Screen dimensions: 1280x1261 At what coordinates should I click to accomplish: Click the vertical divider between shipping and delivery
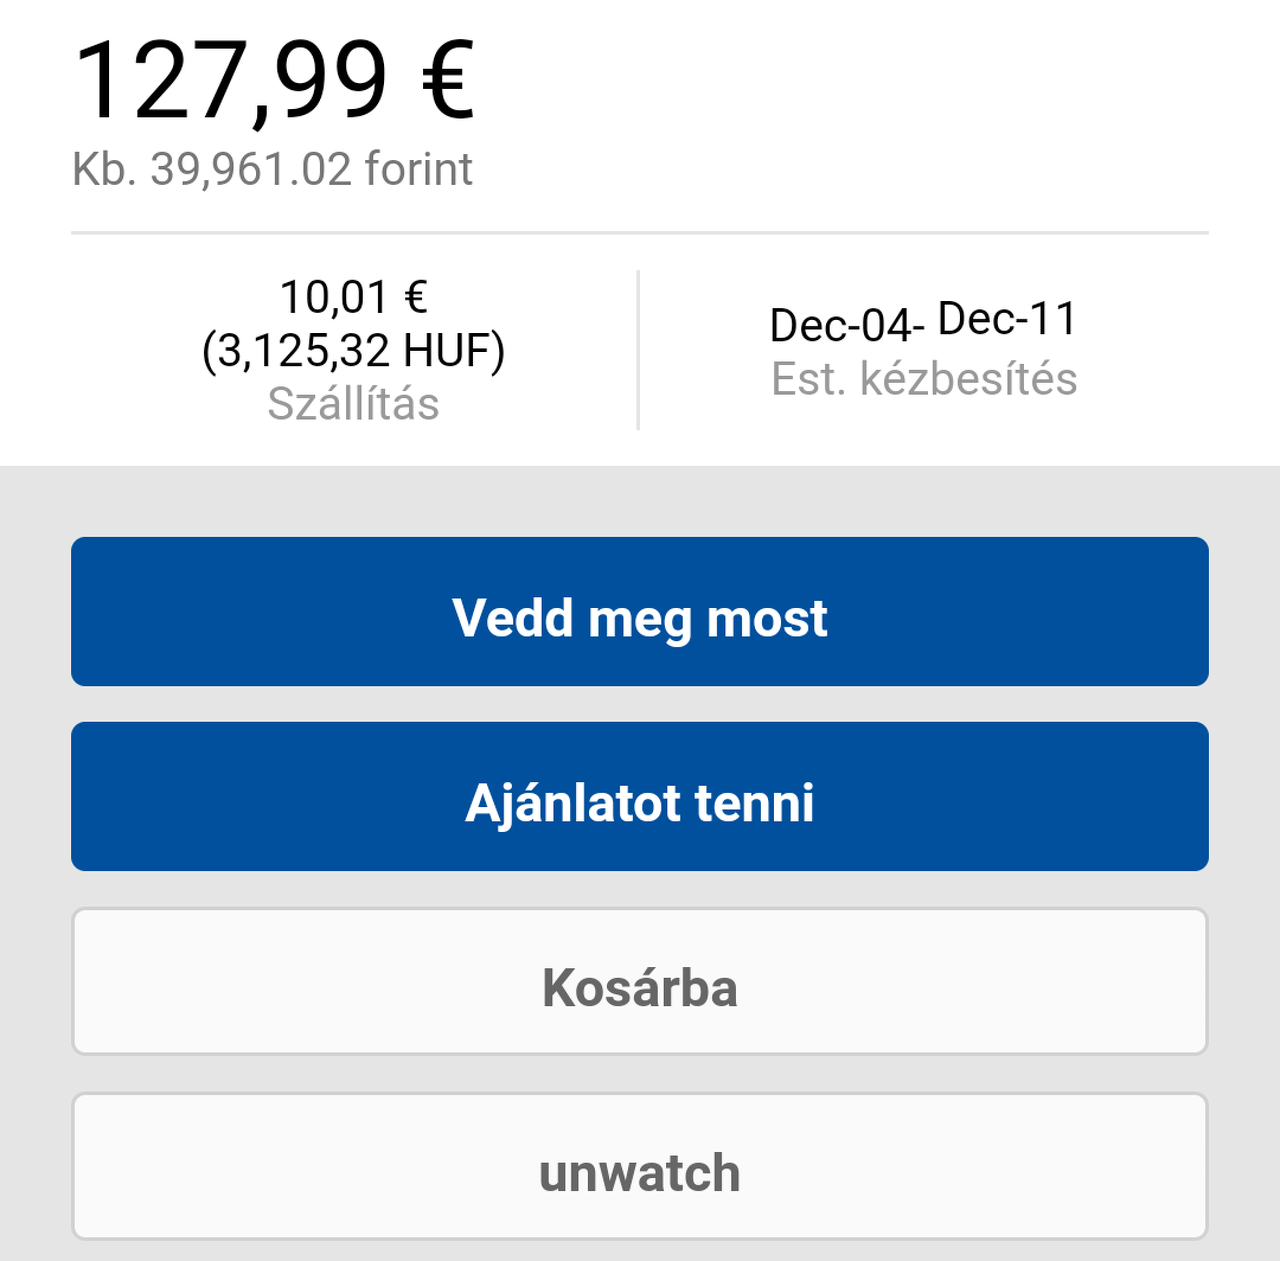click(638, 350)
